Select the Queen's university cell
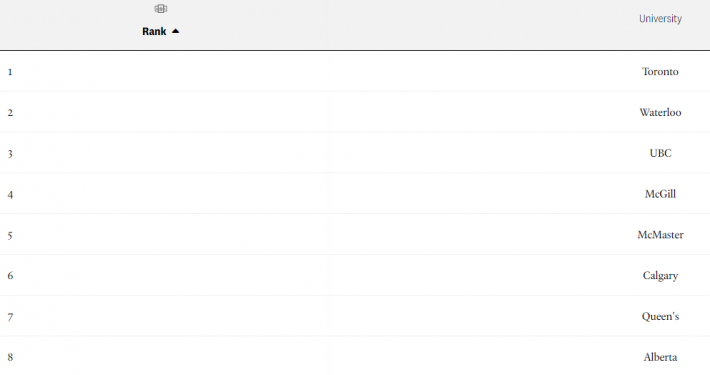The image size is (710, 375). [660, 316]
